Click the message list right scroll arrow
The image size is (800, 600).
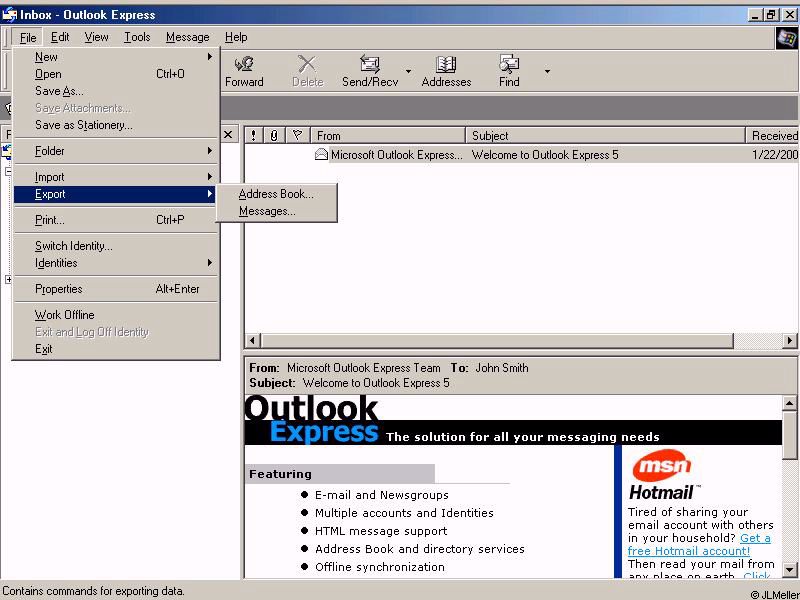coord(789,341)
